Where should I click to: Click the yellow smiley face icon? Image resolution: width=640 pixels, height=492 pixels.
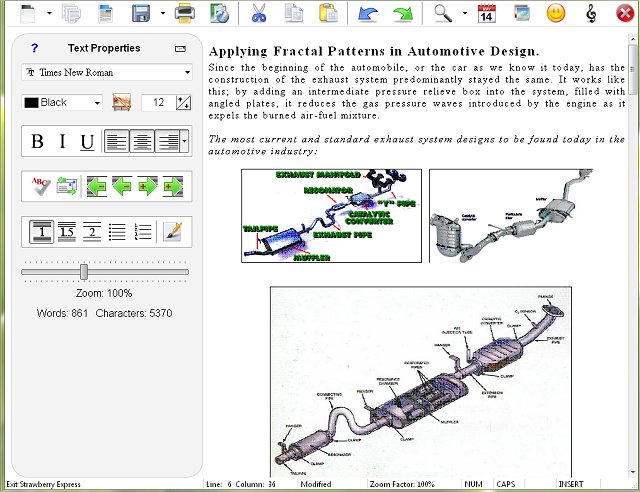[556, 13]
